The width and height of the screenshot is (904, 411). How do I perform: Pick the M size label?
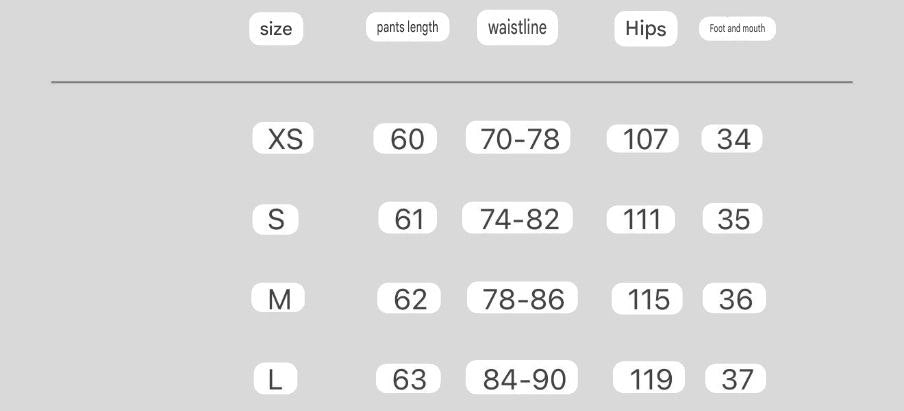(x=279, y=298)
